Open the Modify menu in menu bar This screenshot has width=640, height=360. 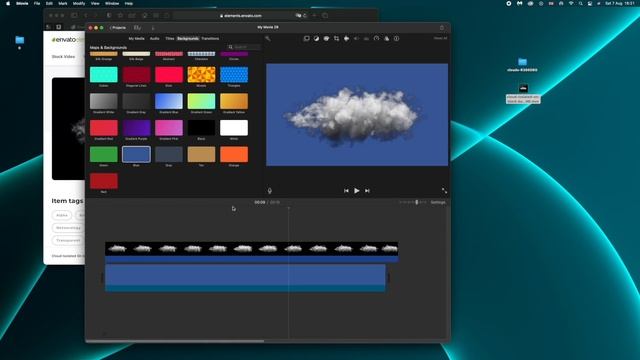[79, 3]
